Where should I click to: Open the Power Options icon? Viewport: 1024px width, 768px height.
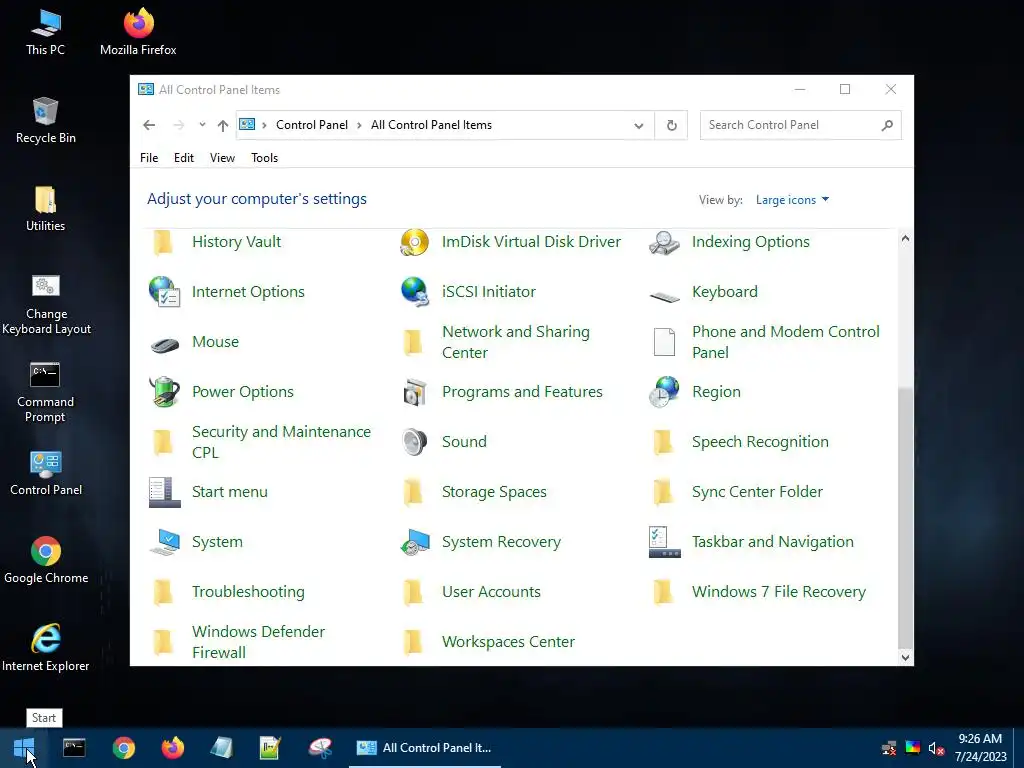tap(164, 392)
